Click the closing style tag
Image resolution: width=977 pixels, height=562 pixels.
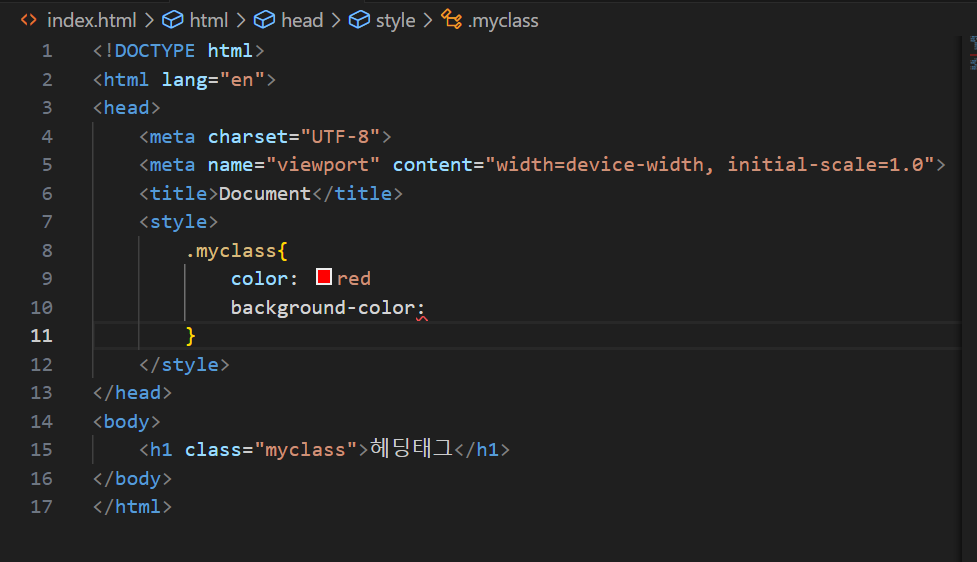(184, 364)
